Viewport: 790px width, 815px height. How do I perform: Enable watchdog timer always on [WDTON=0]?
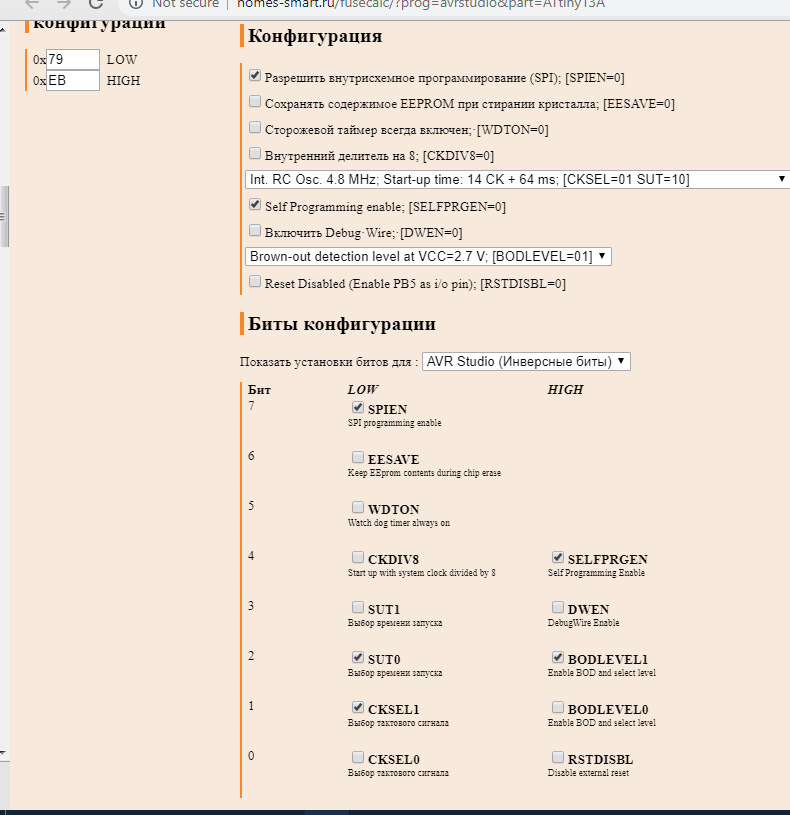[255, 127]
